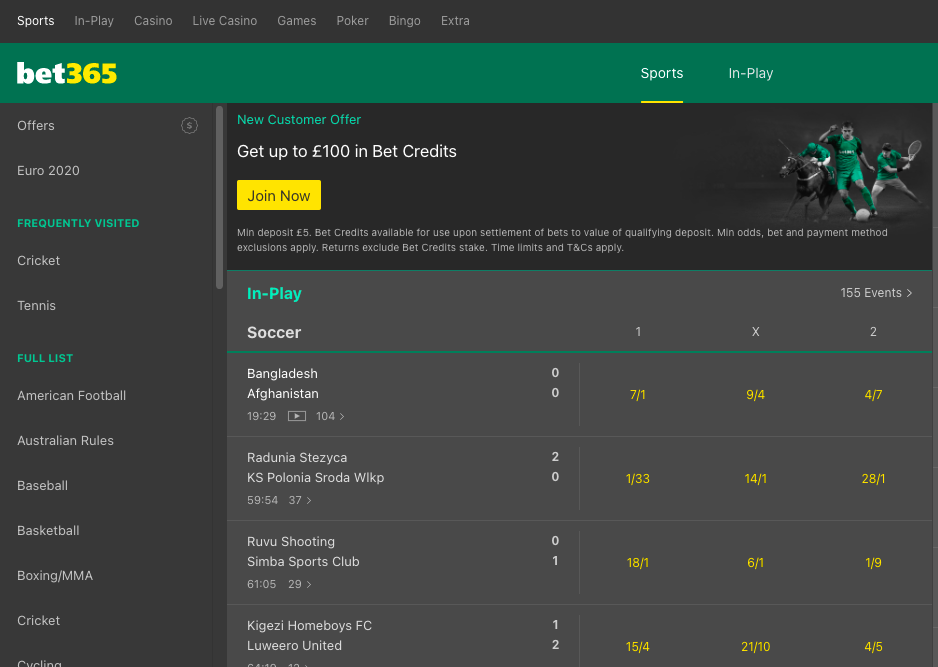Open Boxing/MMA in full list

click(x=55, y=575)
